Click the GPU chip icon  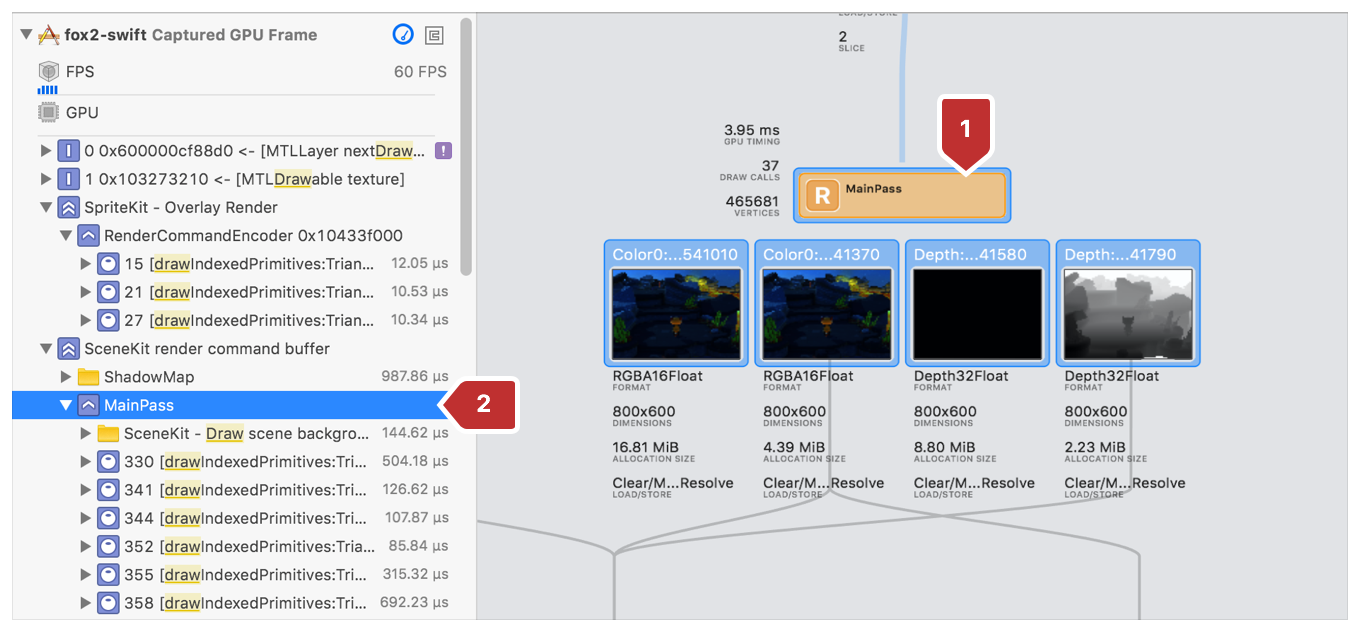click(48, 112)
